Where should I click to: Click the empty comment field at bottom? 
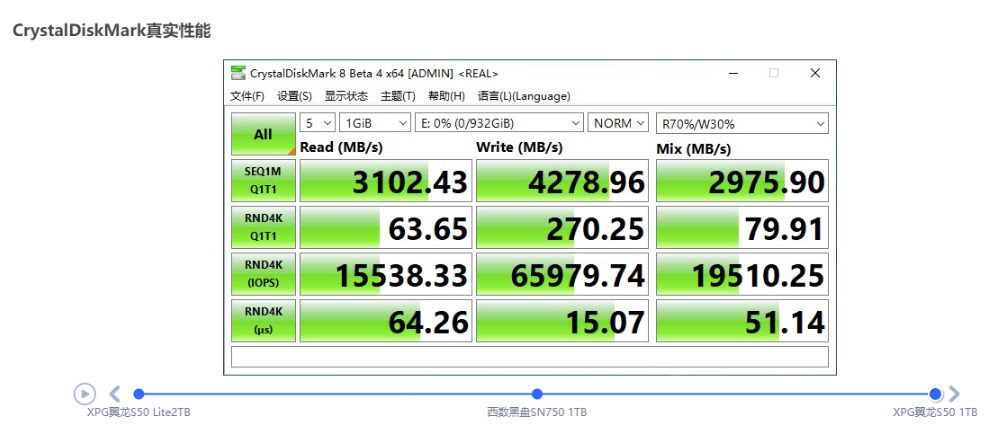pyautogui.click(x=530, y=357)
